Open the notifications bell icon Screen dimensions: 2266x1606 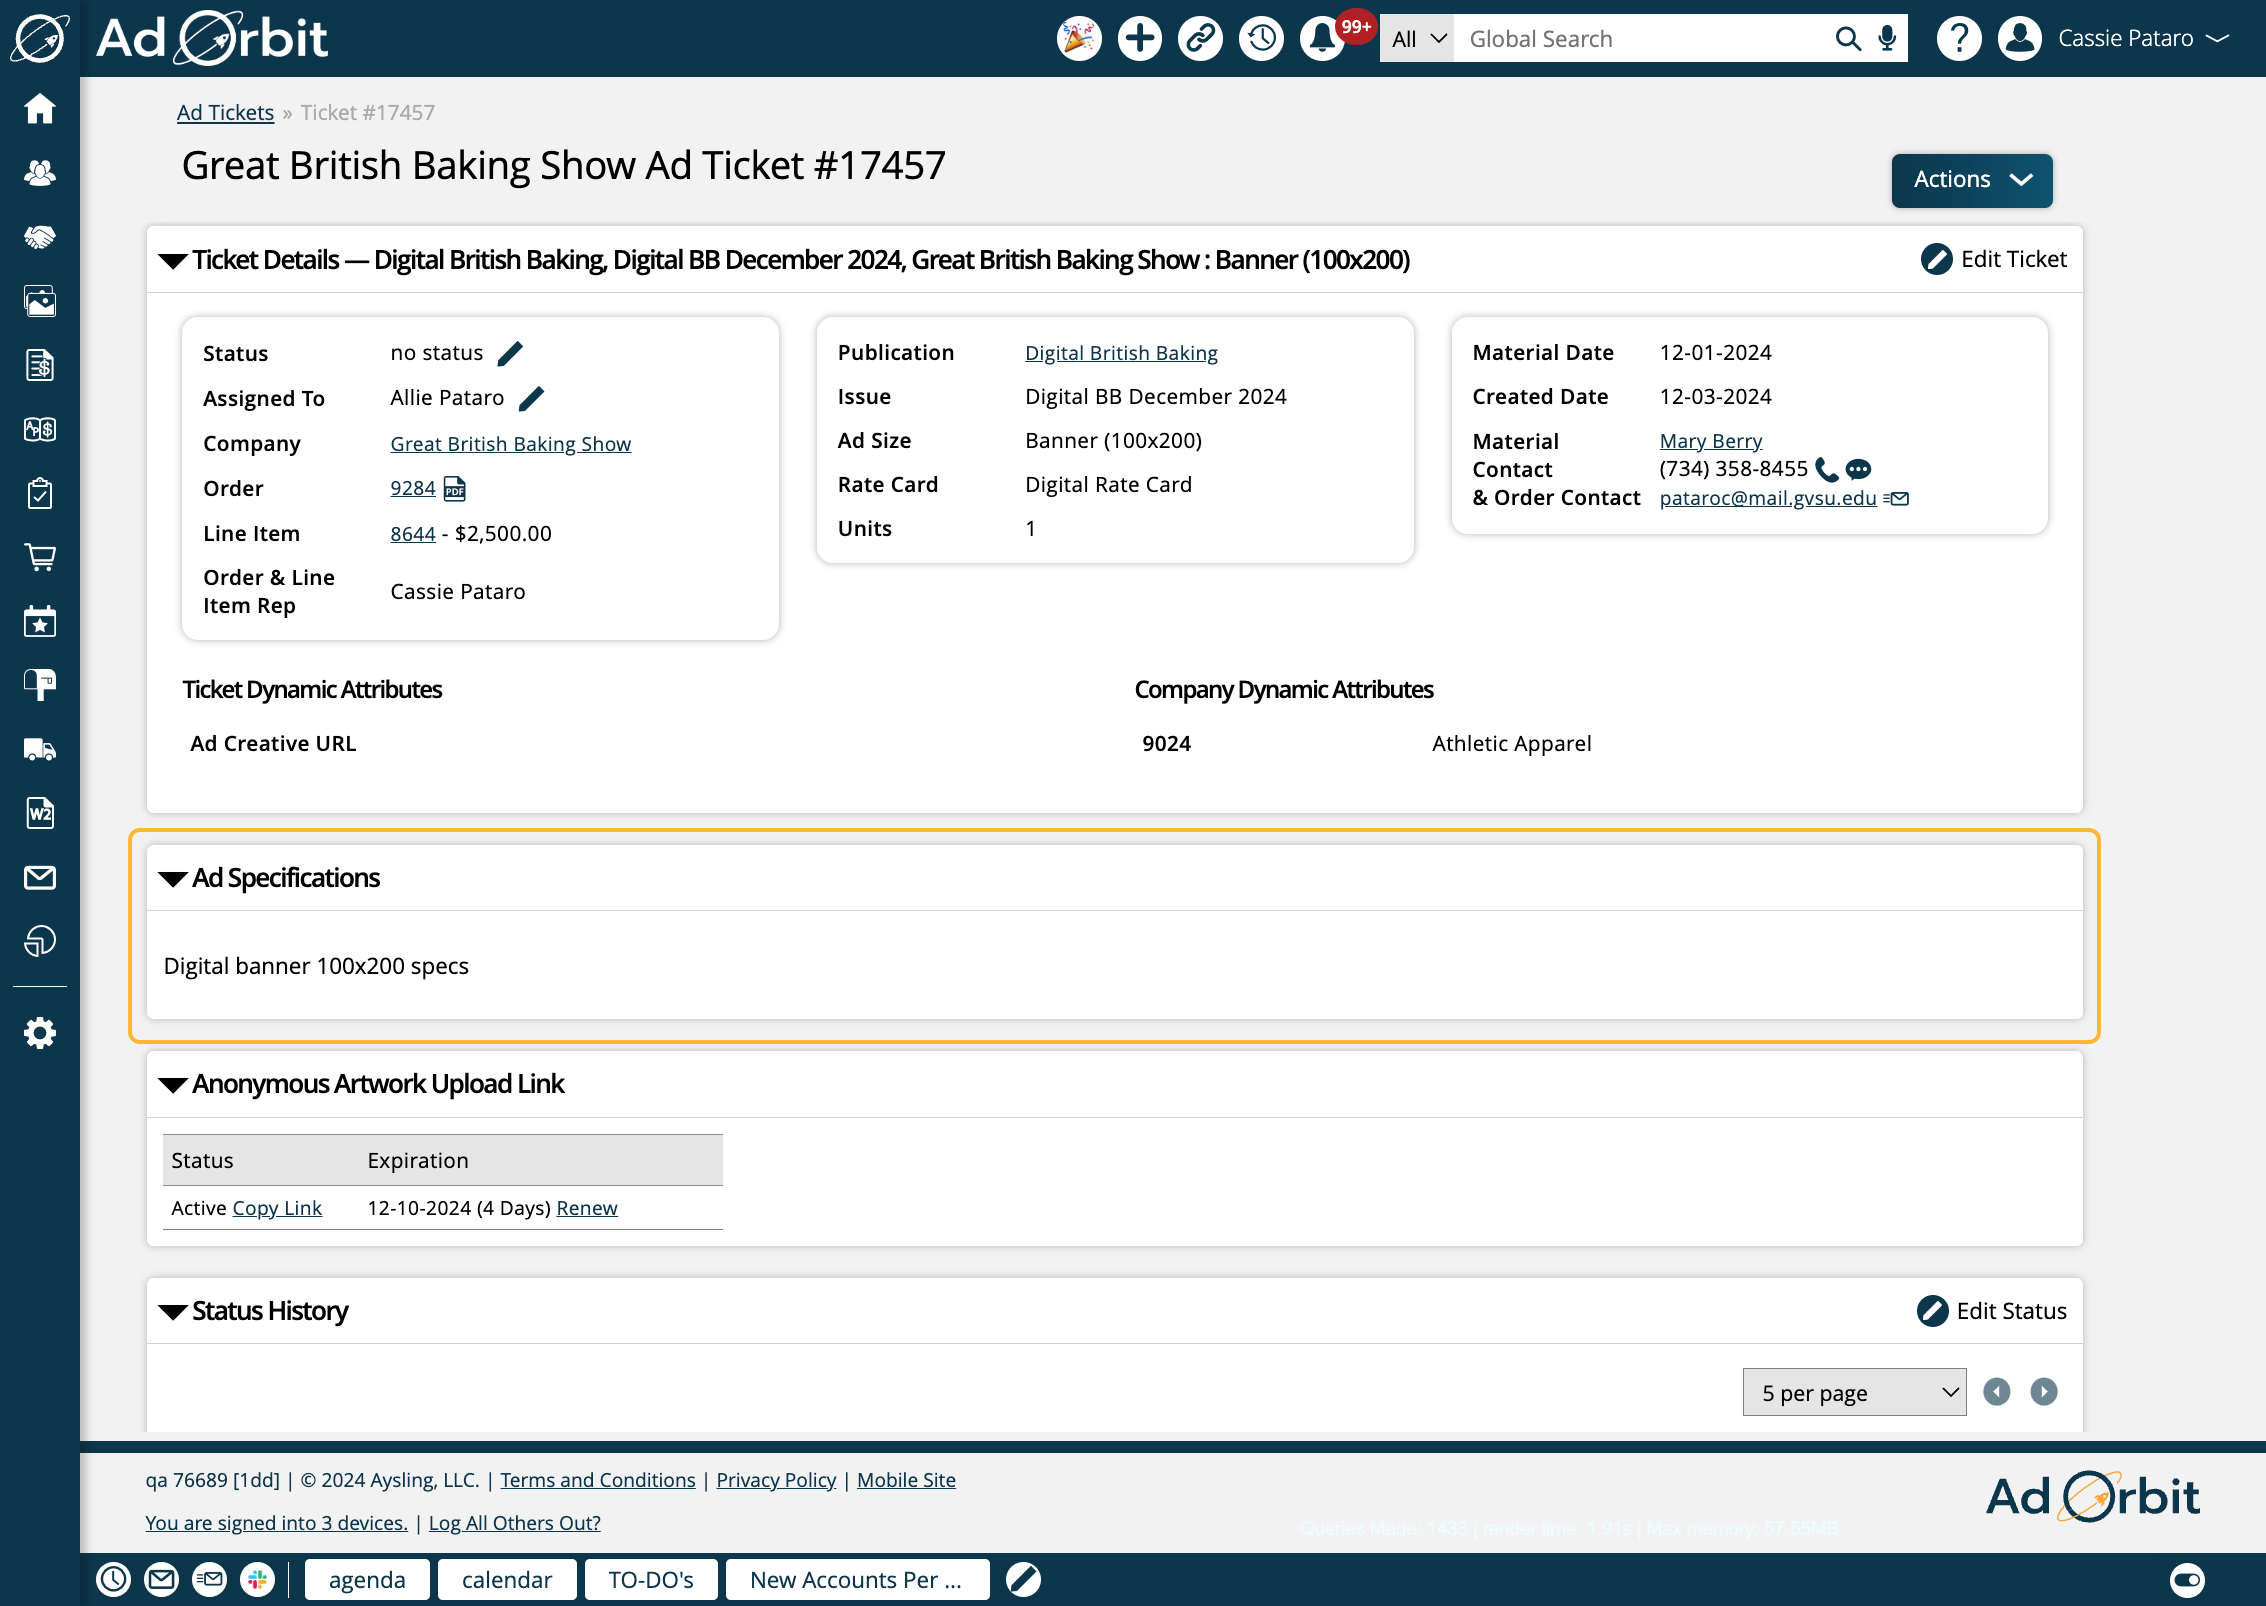(1324, 38)
